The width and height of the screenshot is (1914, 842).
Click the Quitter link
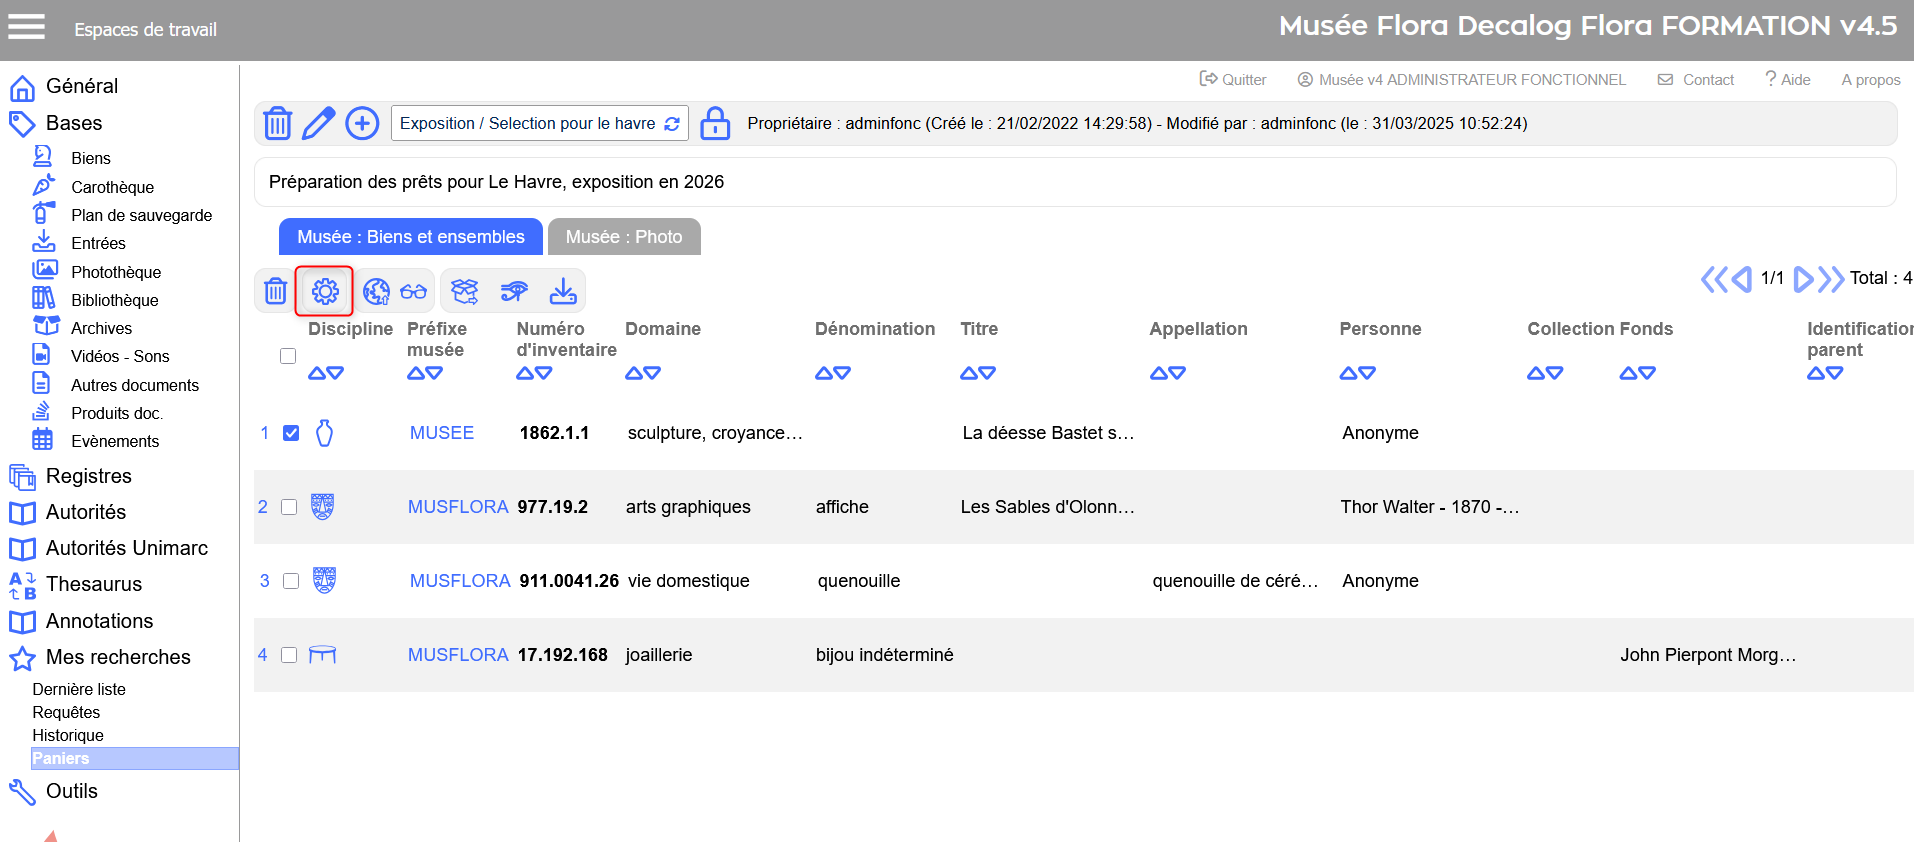[x=1233, y=80]
